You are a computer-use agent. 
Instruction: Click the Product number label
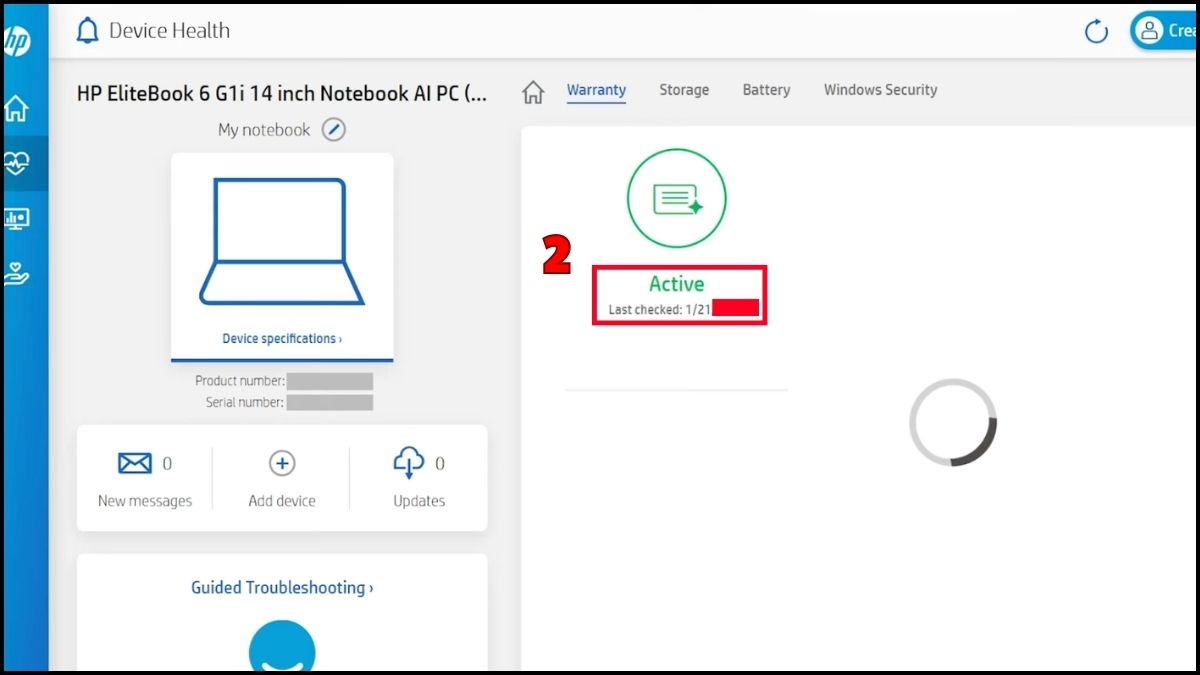240,381
